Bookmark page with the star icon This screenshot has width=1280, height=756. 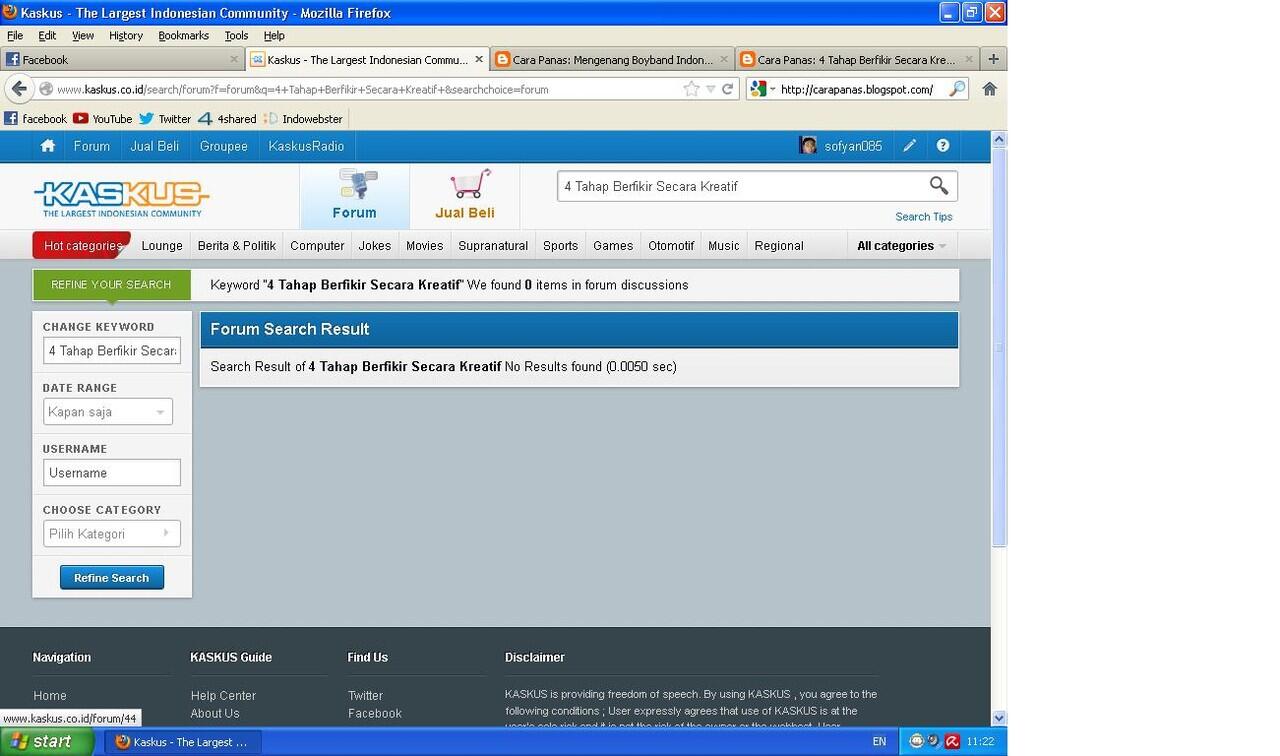691,89
